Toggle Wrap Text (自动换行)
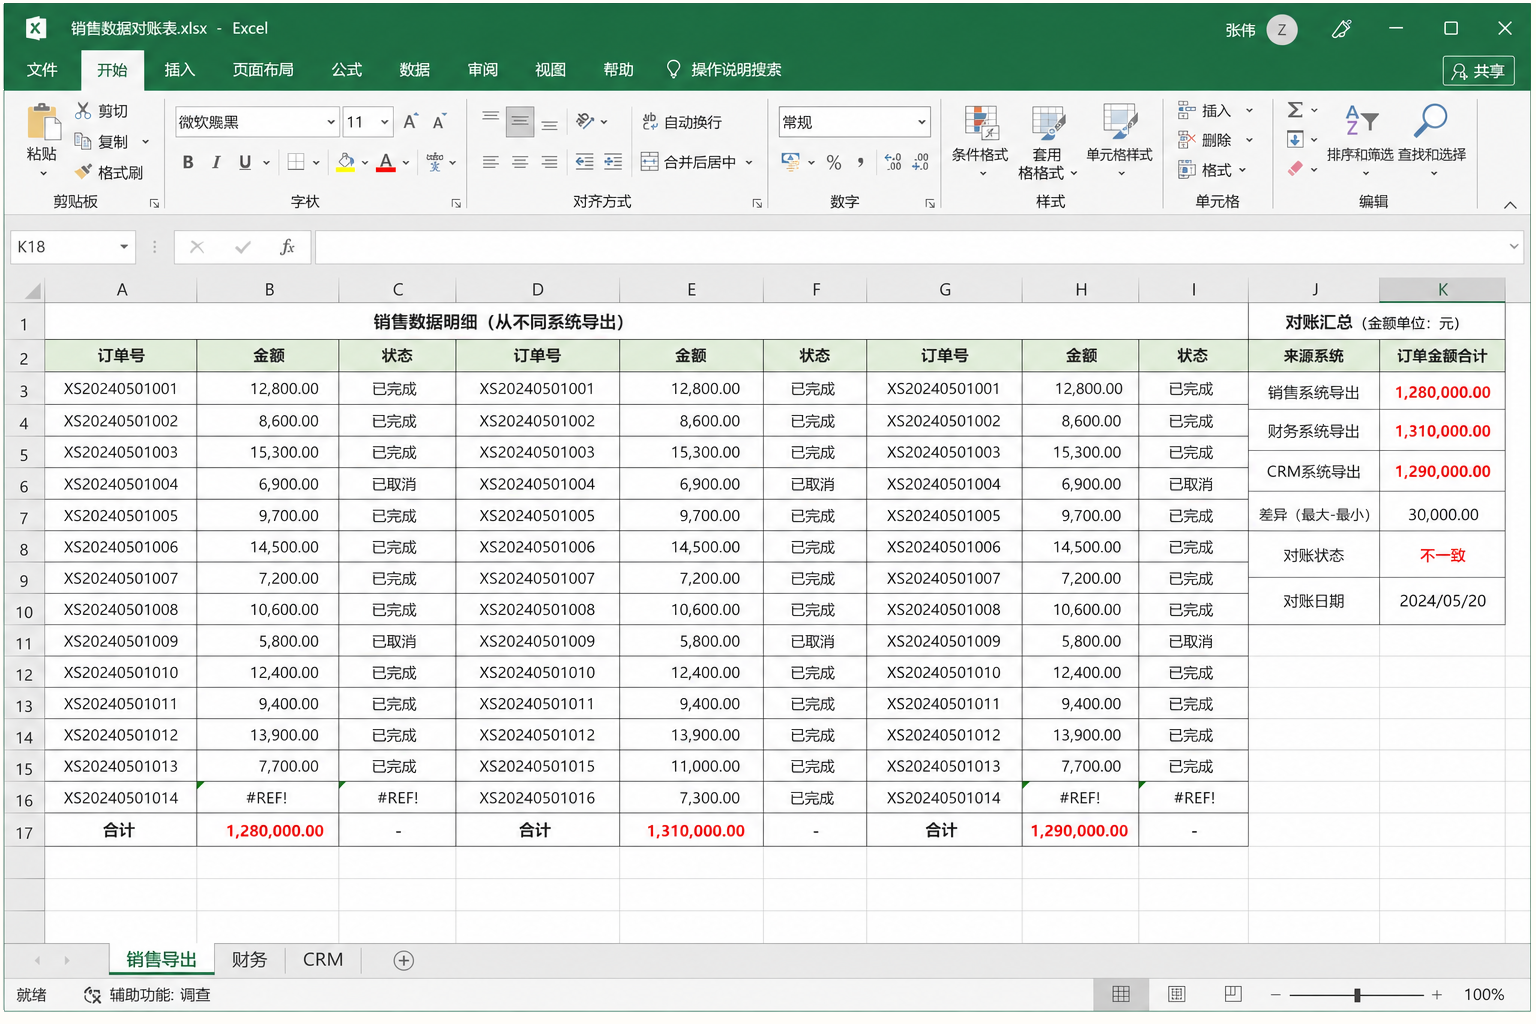The width and height of the screenshot is (1536, 1024). (x=682, y=122)
